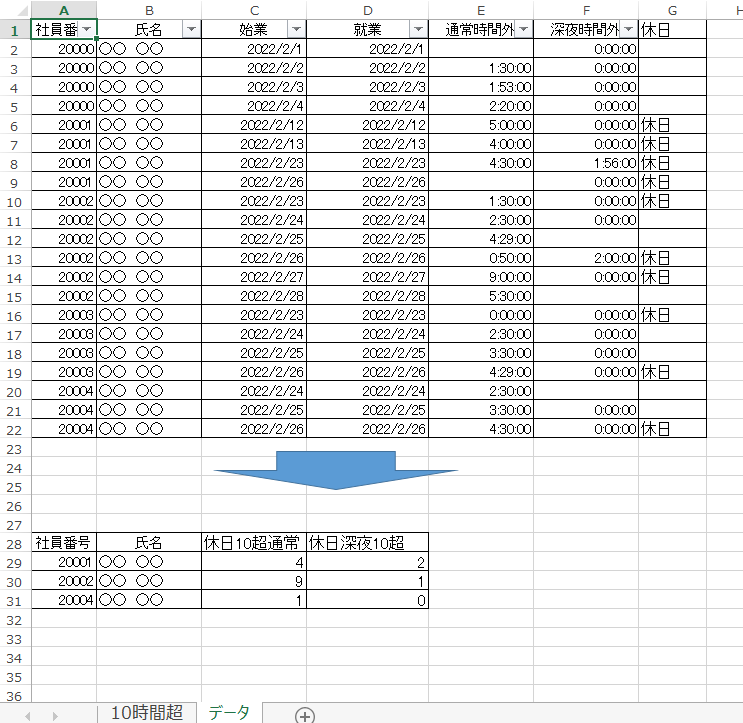
Task: Switch to the 10時間超 sheet tab
Action: click(146, 712)
